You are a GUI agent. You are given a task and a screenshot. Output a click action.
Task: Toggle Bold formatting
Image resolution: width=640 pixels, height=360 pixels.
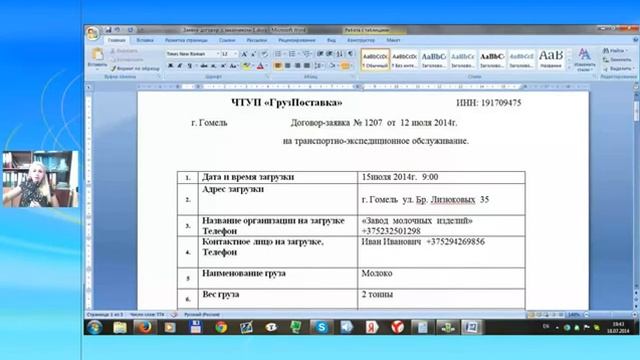pos(171,66)
